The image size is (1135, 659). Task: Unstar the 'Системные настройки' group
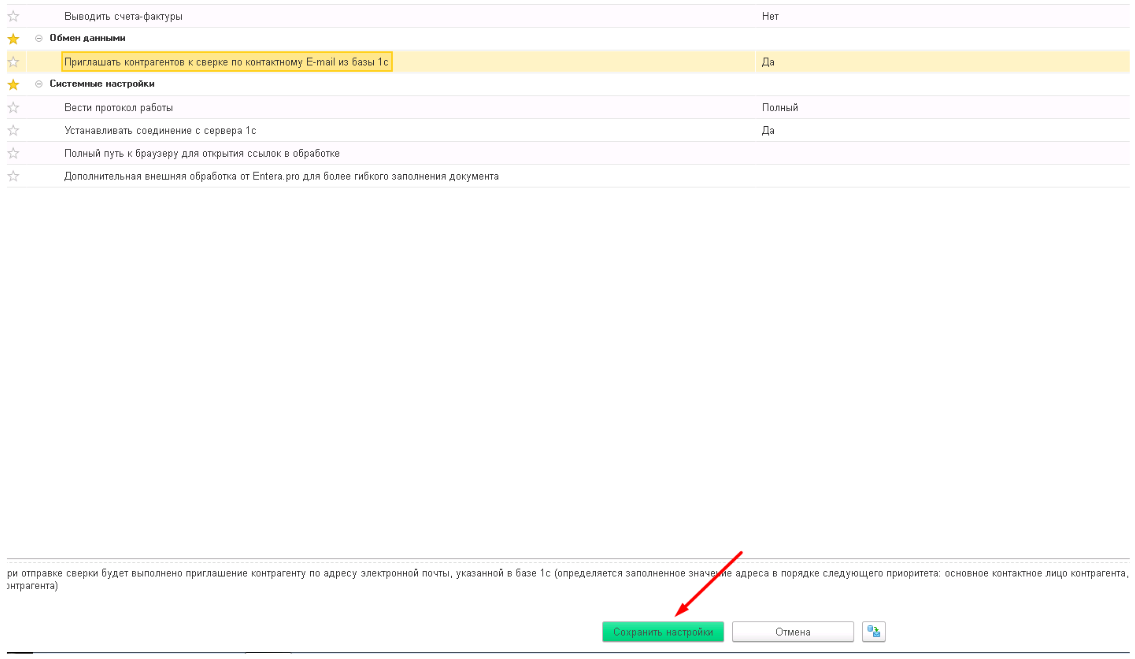[13, 85]
